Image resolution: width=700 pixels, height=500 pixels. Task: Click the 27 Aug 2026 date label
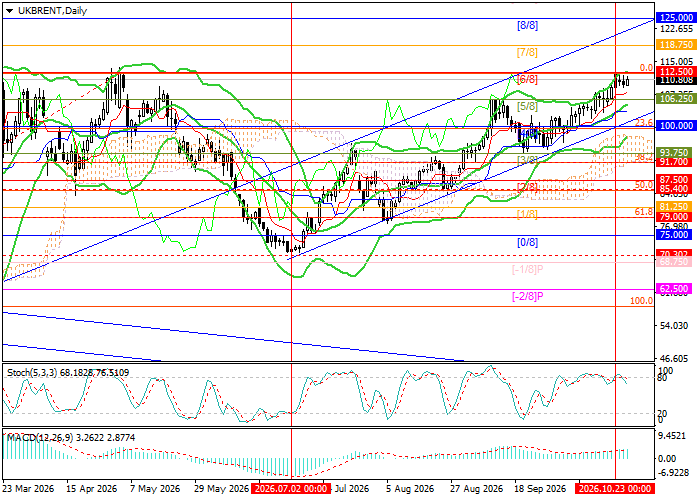click(474, 489)
